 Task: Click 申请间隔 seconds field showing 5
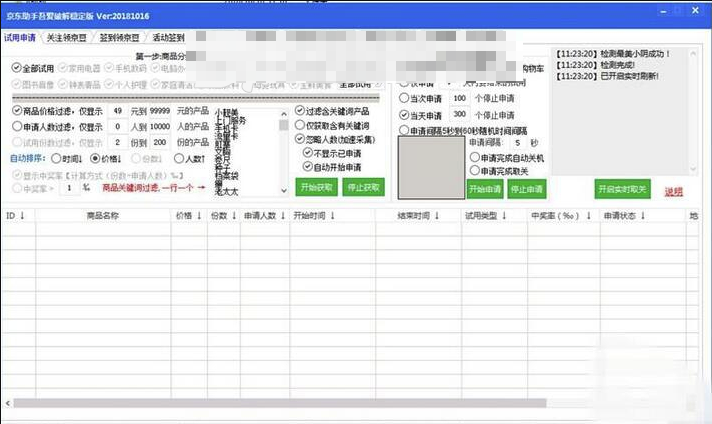pyautogui.click(x=518, y=143)
